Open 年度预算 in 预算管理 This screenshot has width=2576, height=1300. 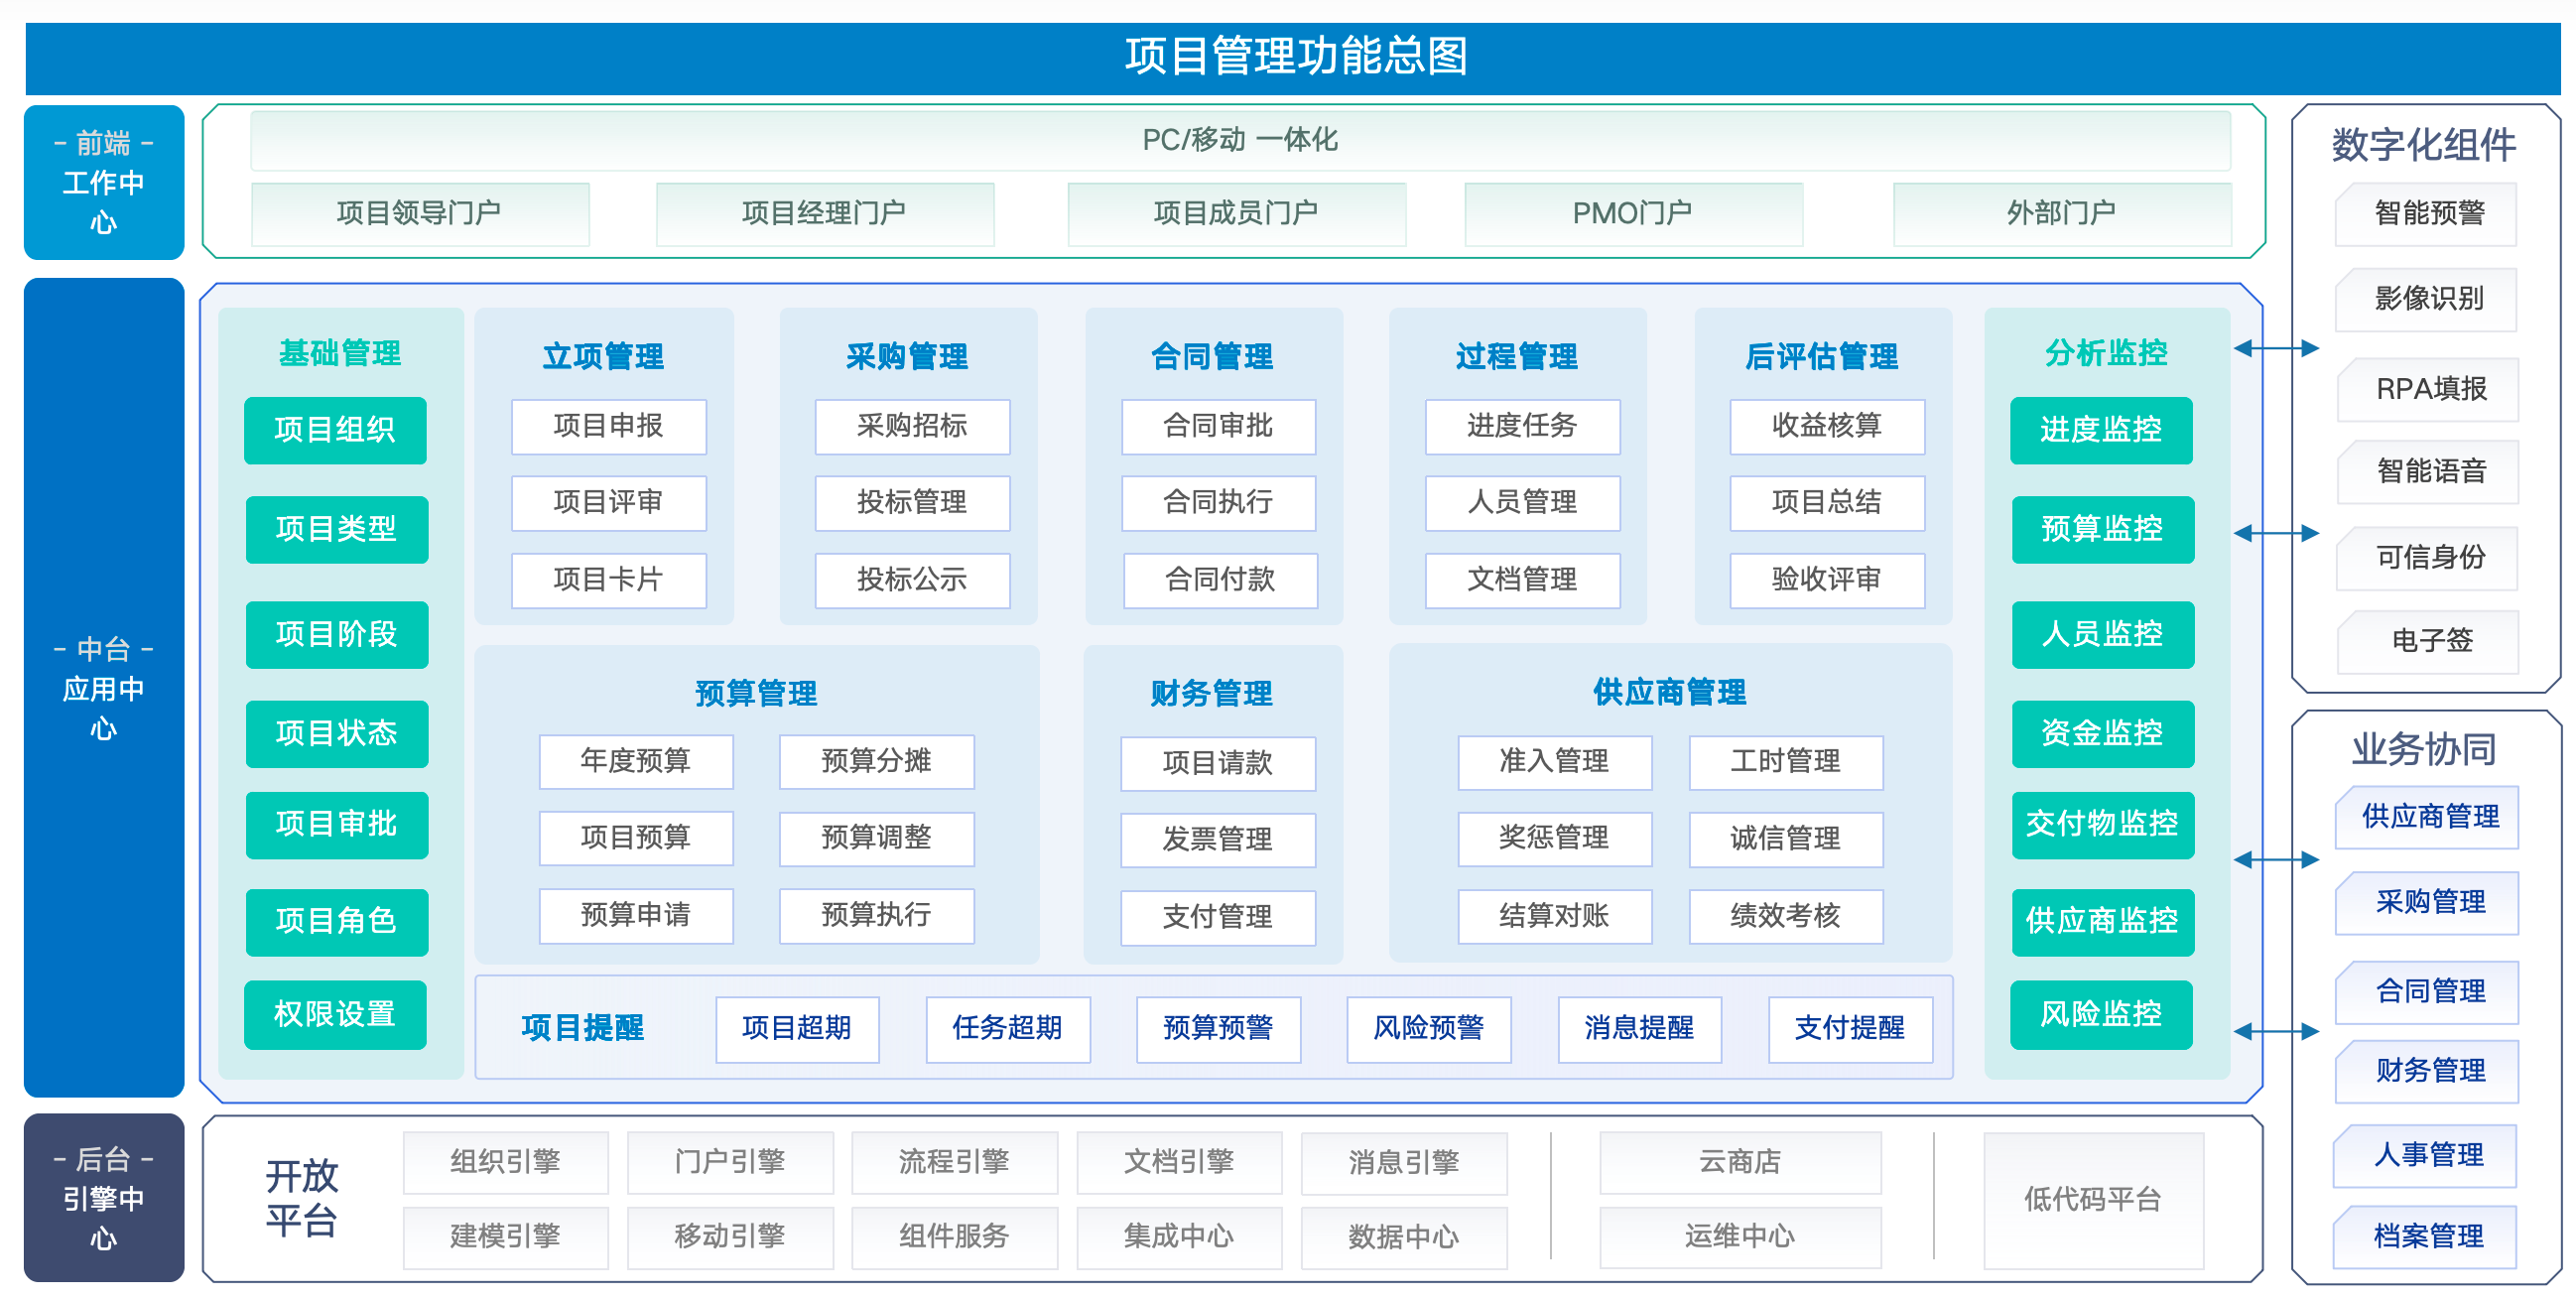(636, 761)
